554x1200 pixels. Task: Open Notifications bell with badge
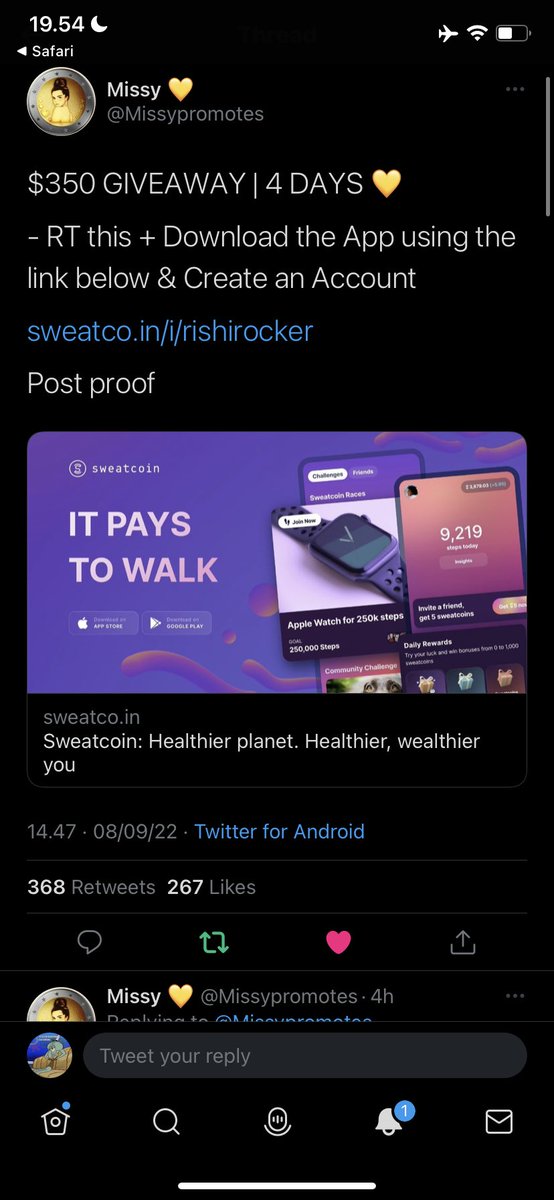(x=390, y=1119)
